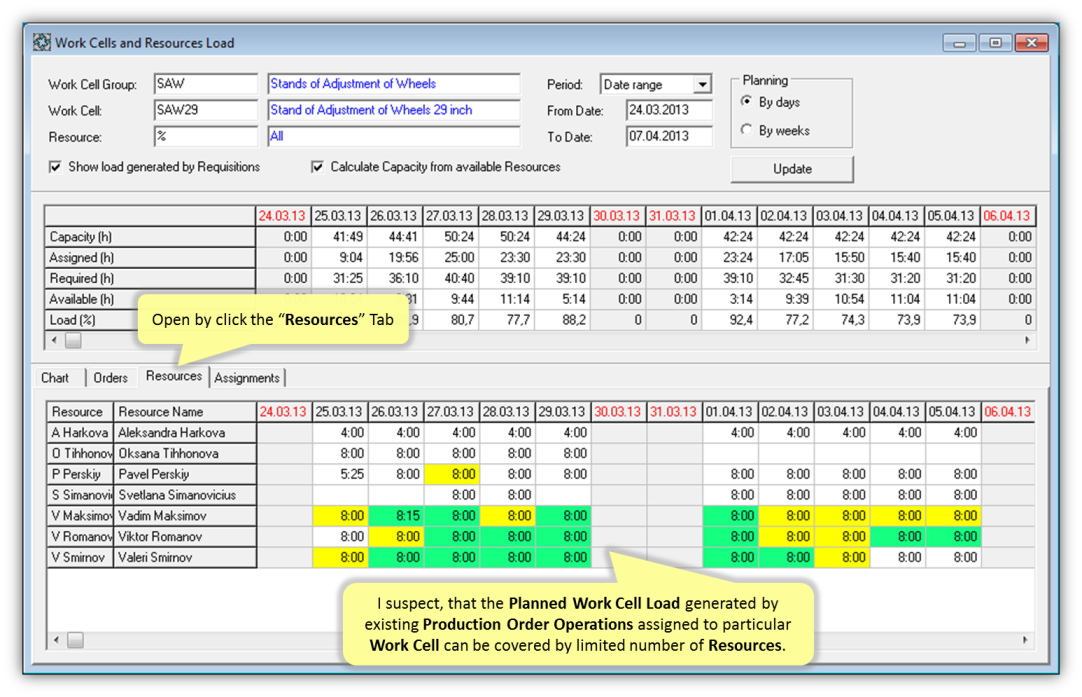Click the right arrow of the resources grid scrollbar
The image size is (1082, 697).
1025,640
